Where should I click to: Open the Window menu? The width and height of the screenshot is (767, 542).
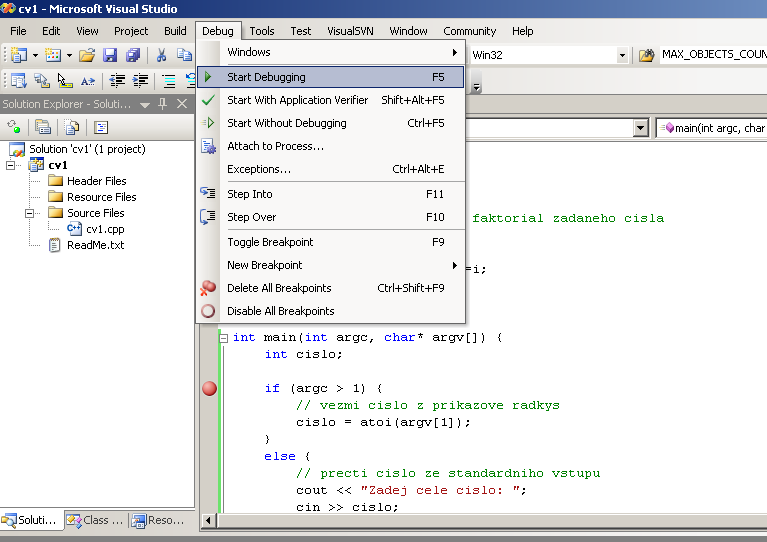[x=408, y=31]
